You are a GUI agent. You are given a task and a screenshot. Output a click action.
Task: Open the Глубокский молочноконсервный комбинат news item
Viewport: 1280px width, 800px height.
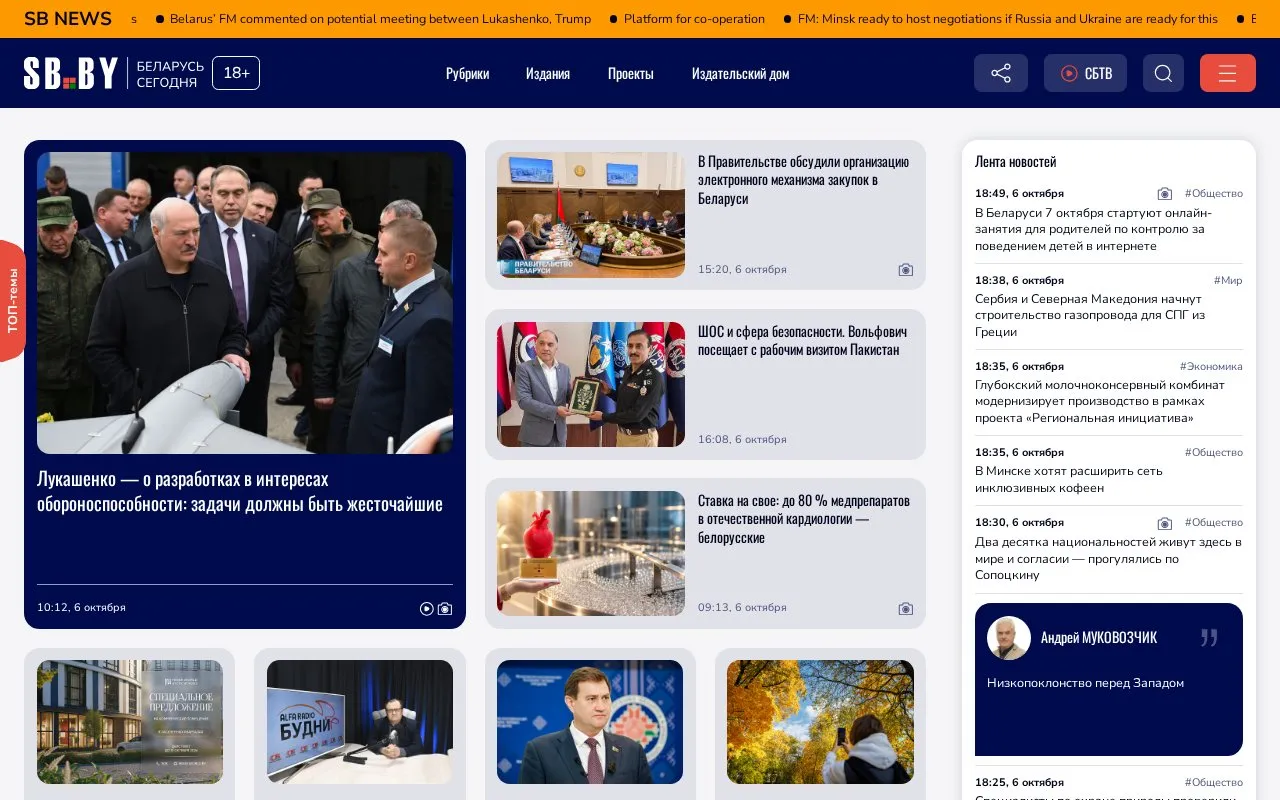[x=1100, y=401]
